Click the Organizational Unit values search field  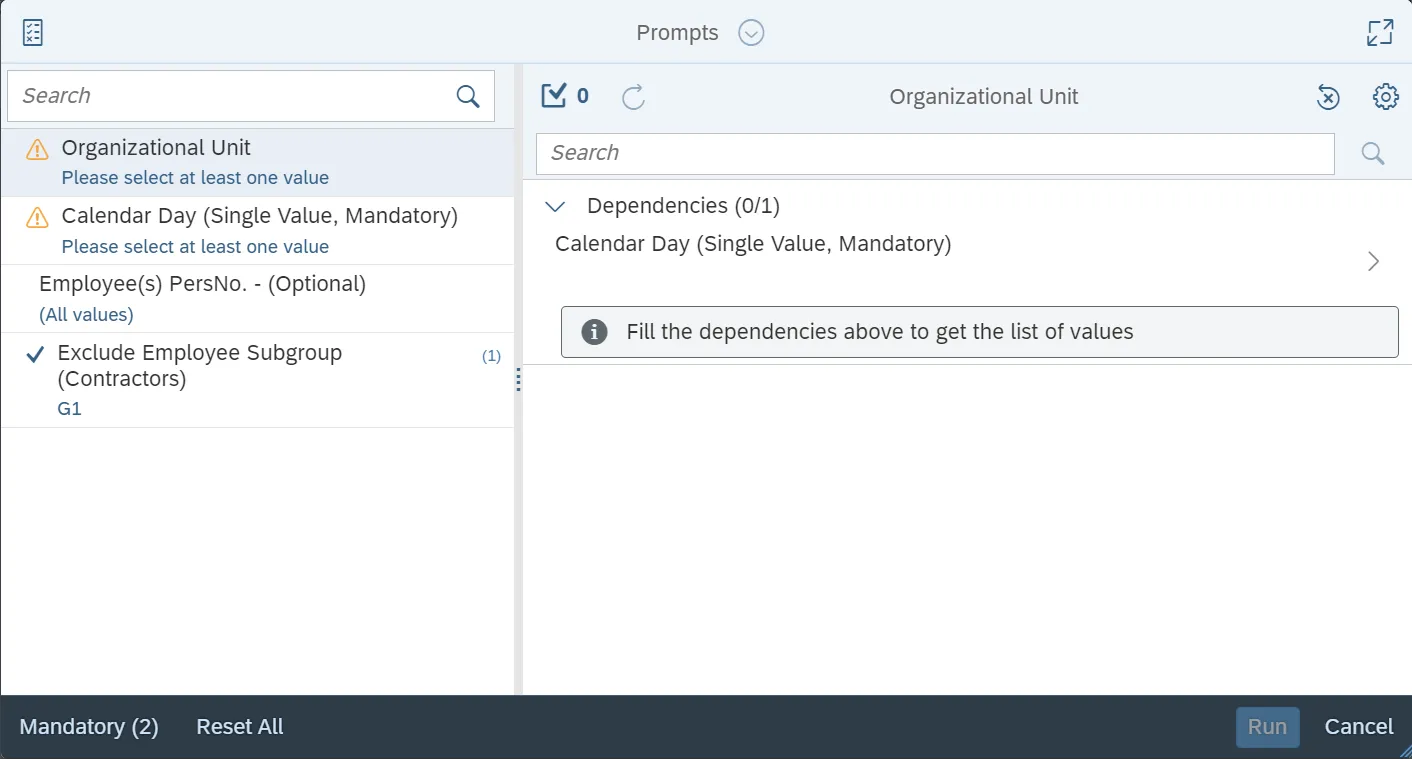935,153
